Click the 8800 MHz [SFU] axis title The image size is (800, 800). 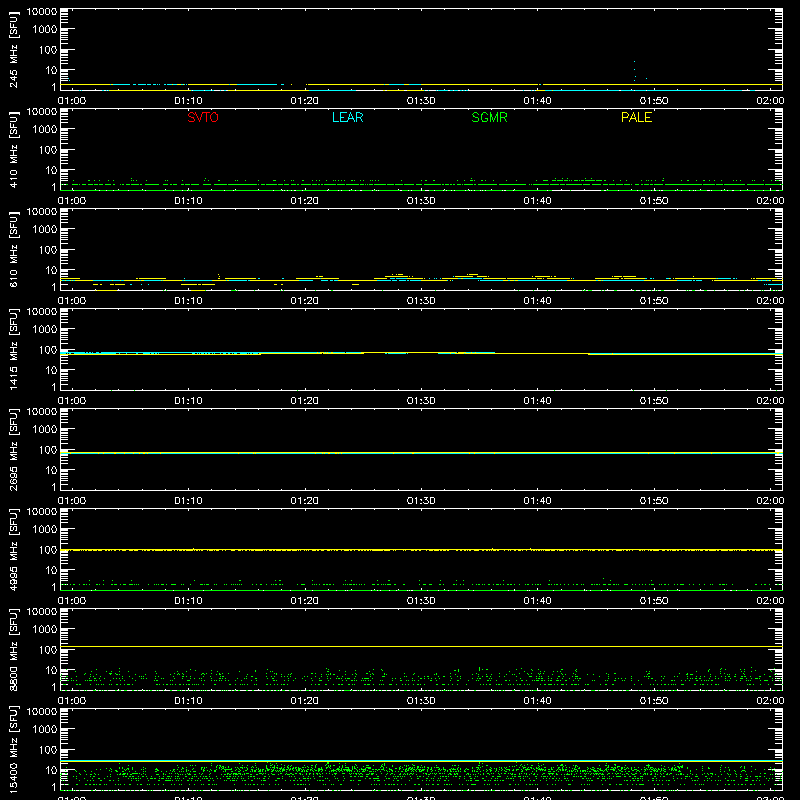[13, 649]
